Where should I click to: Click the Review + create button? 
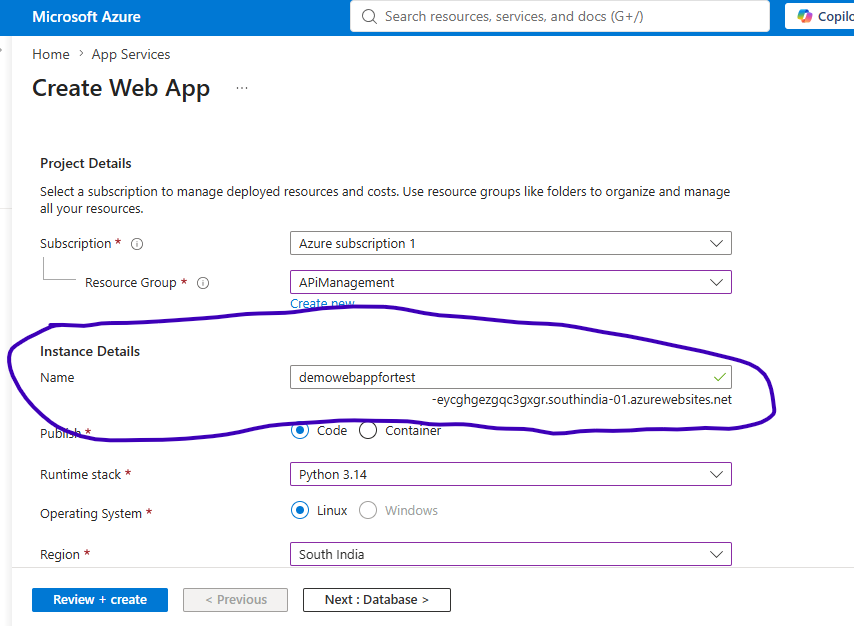coord(100,600)
